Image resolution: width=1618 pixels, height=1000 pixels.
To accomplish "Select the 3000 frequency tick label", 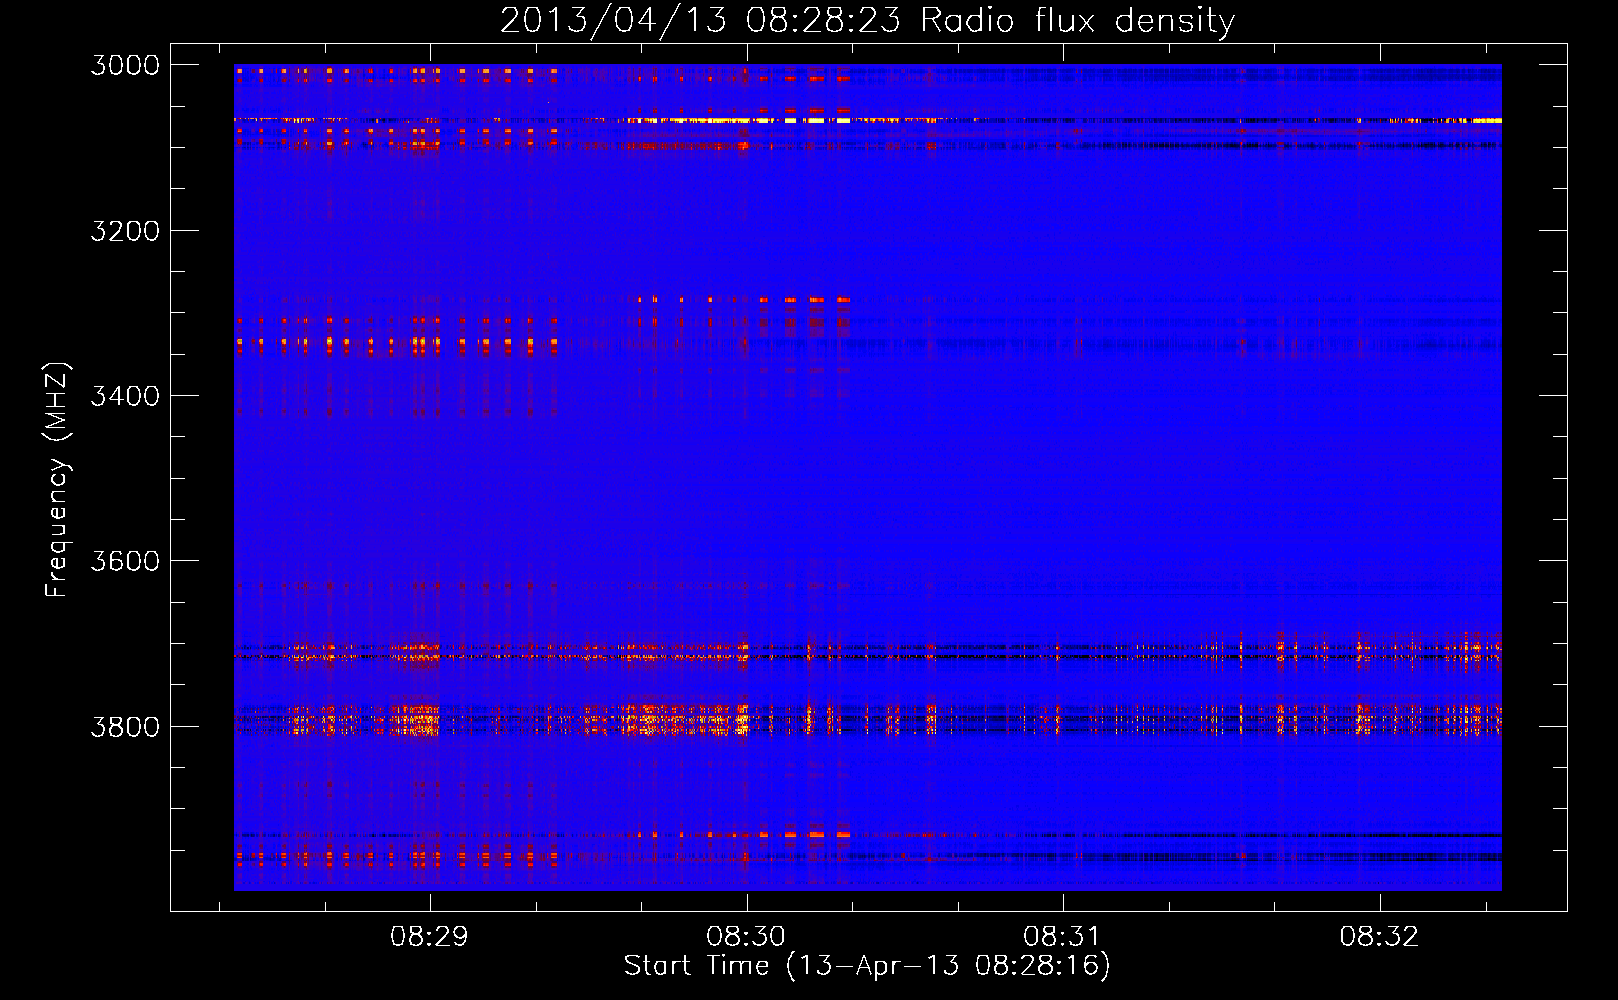I will coord(125,65).
